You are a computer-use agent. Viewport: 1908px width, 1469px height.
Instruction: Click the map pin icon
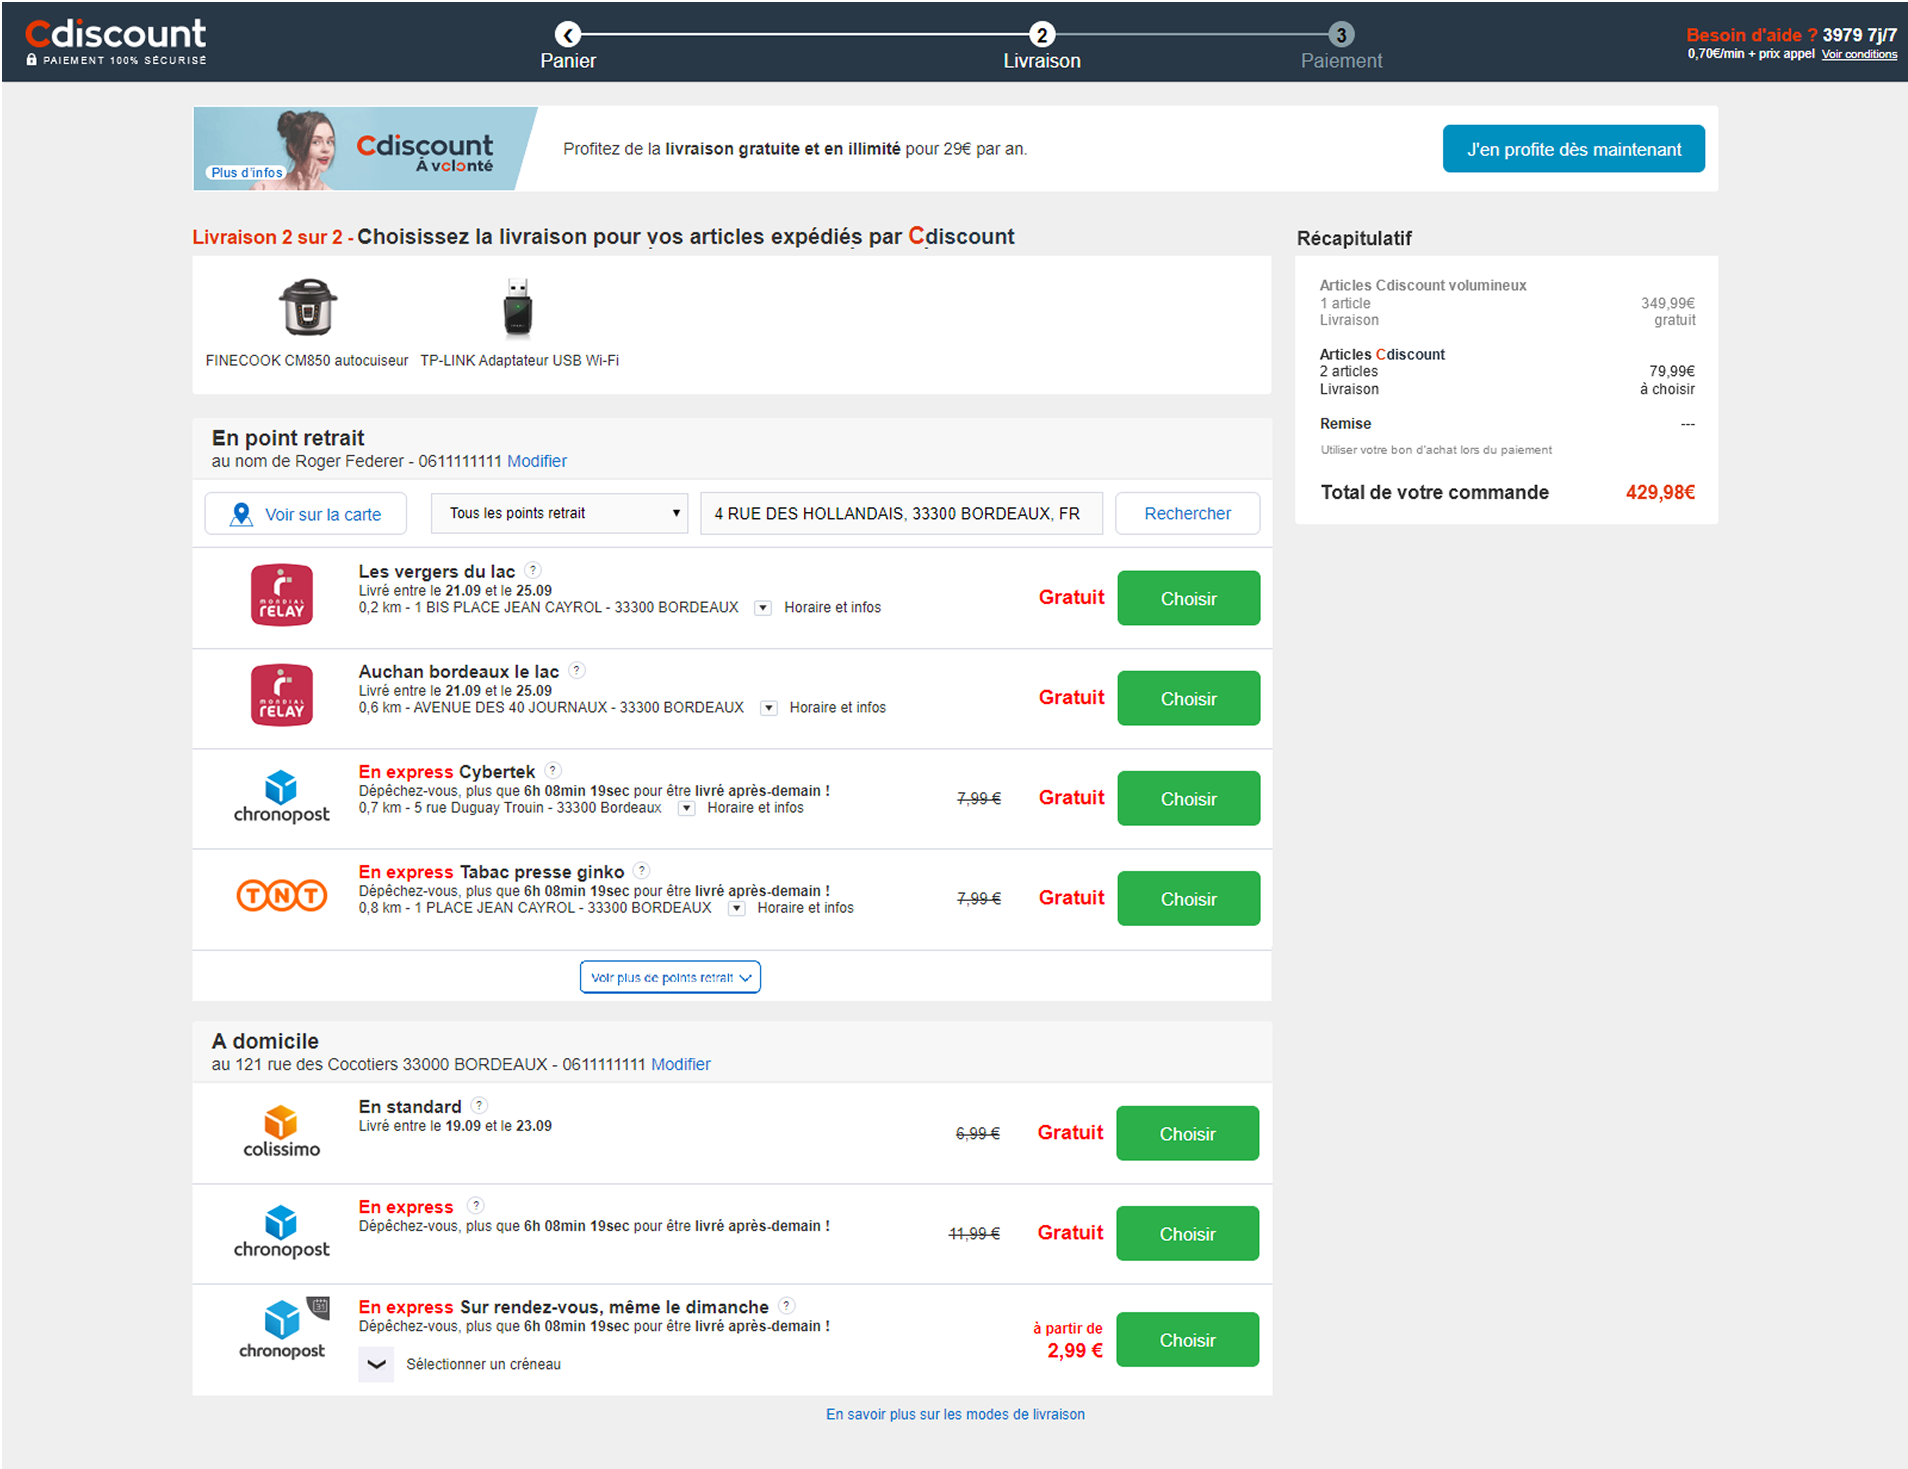click(x=241, y=514)
